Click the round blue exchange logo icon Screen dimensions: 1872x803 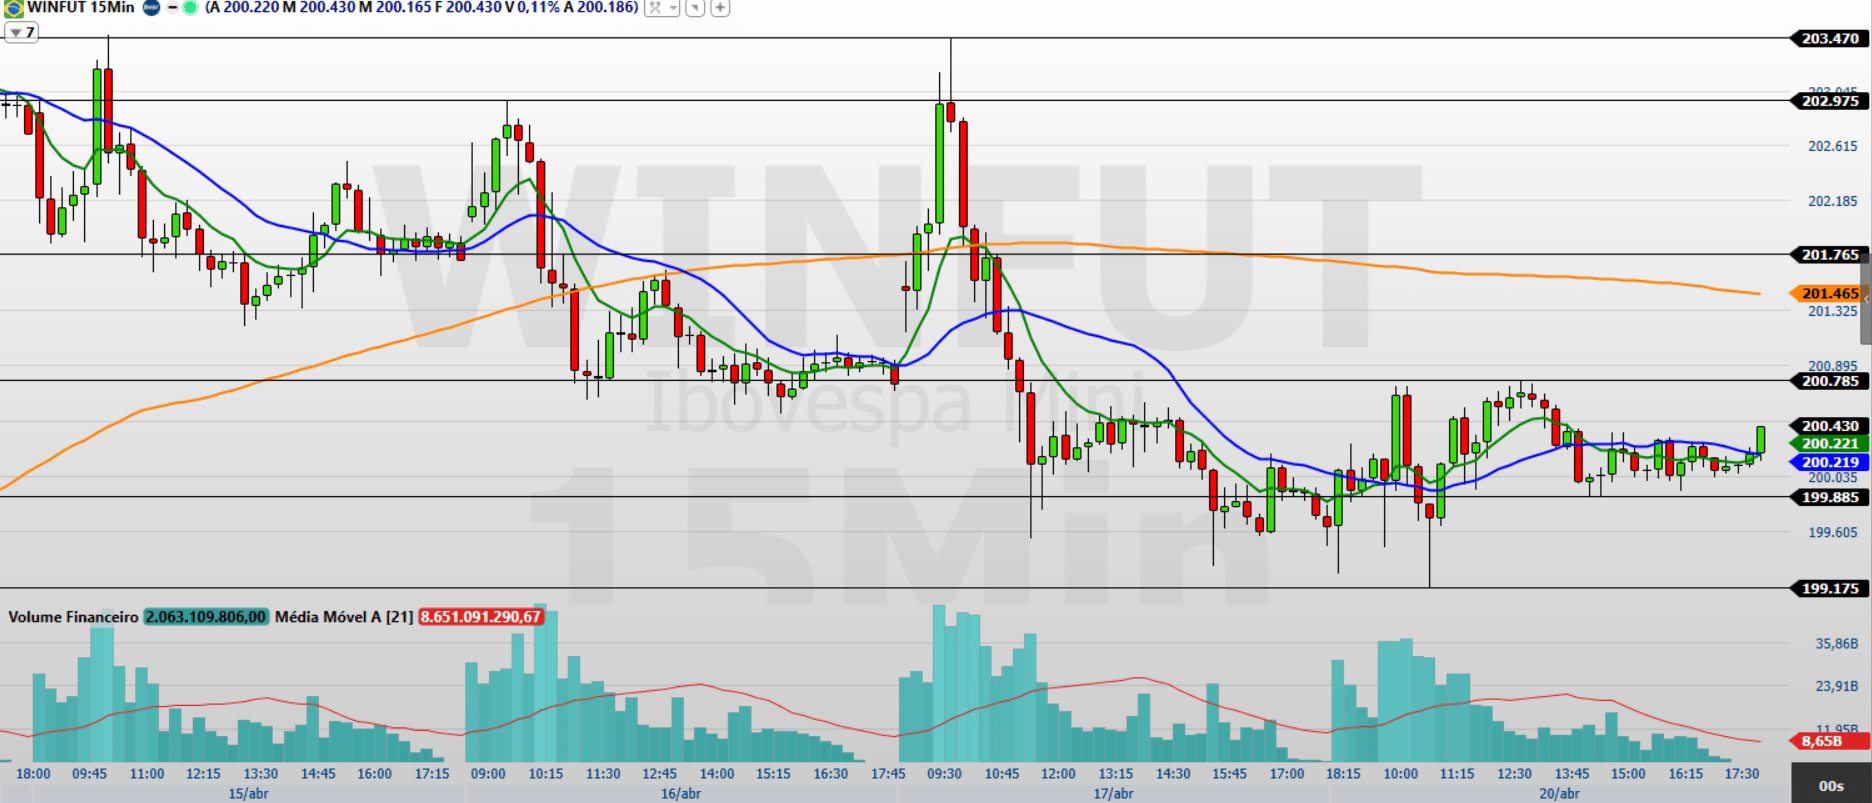point(151,8)
